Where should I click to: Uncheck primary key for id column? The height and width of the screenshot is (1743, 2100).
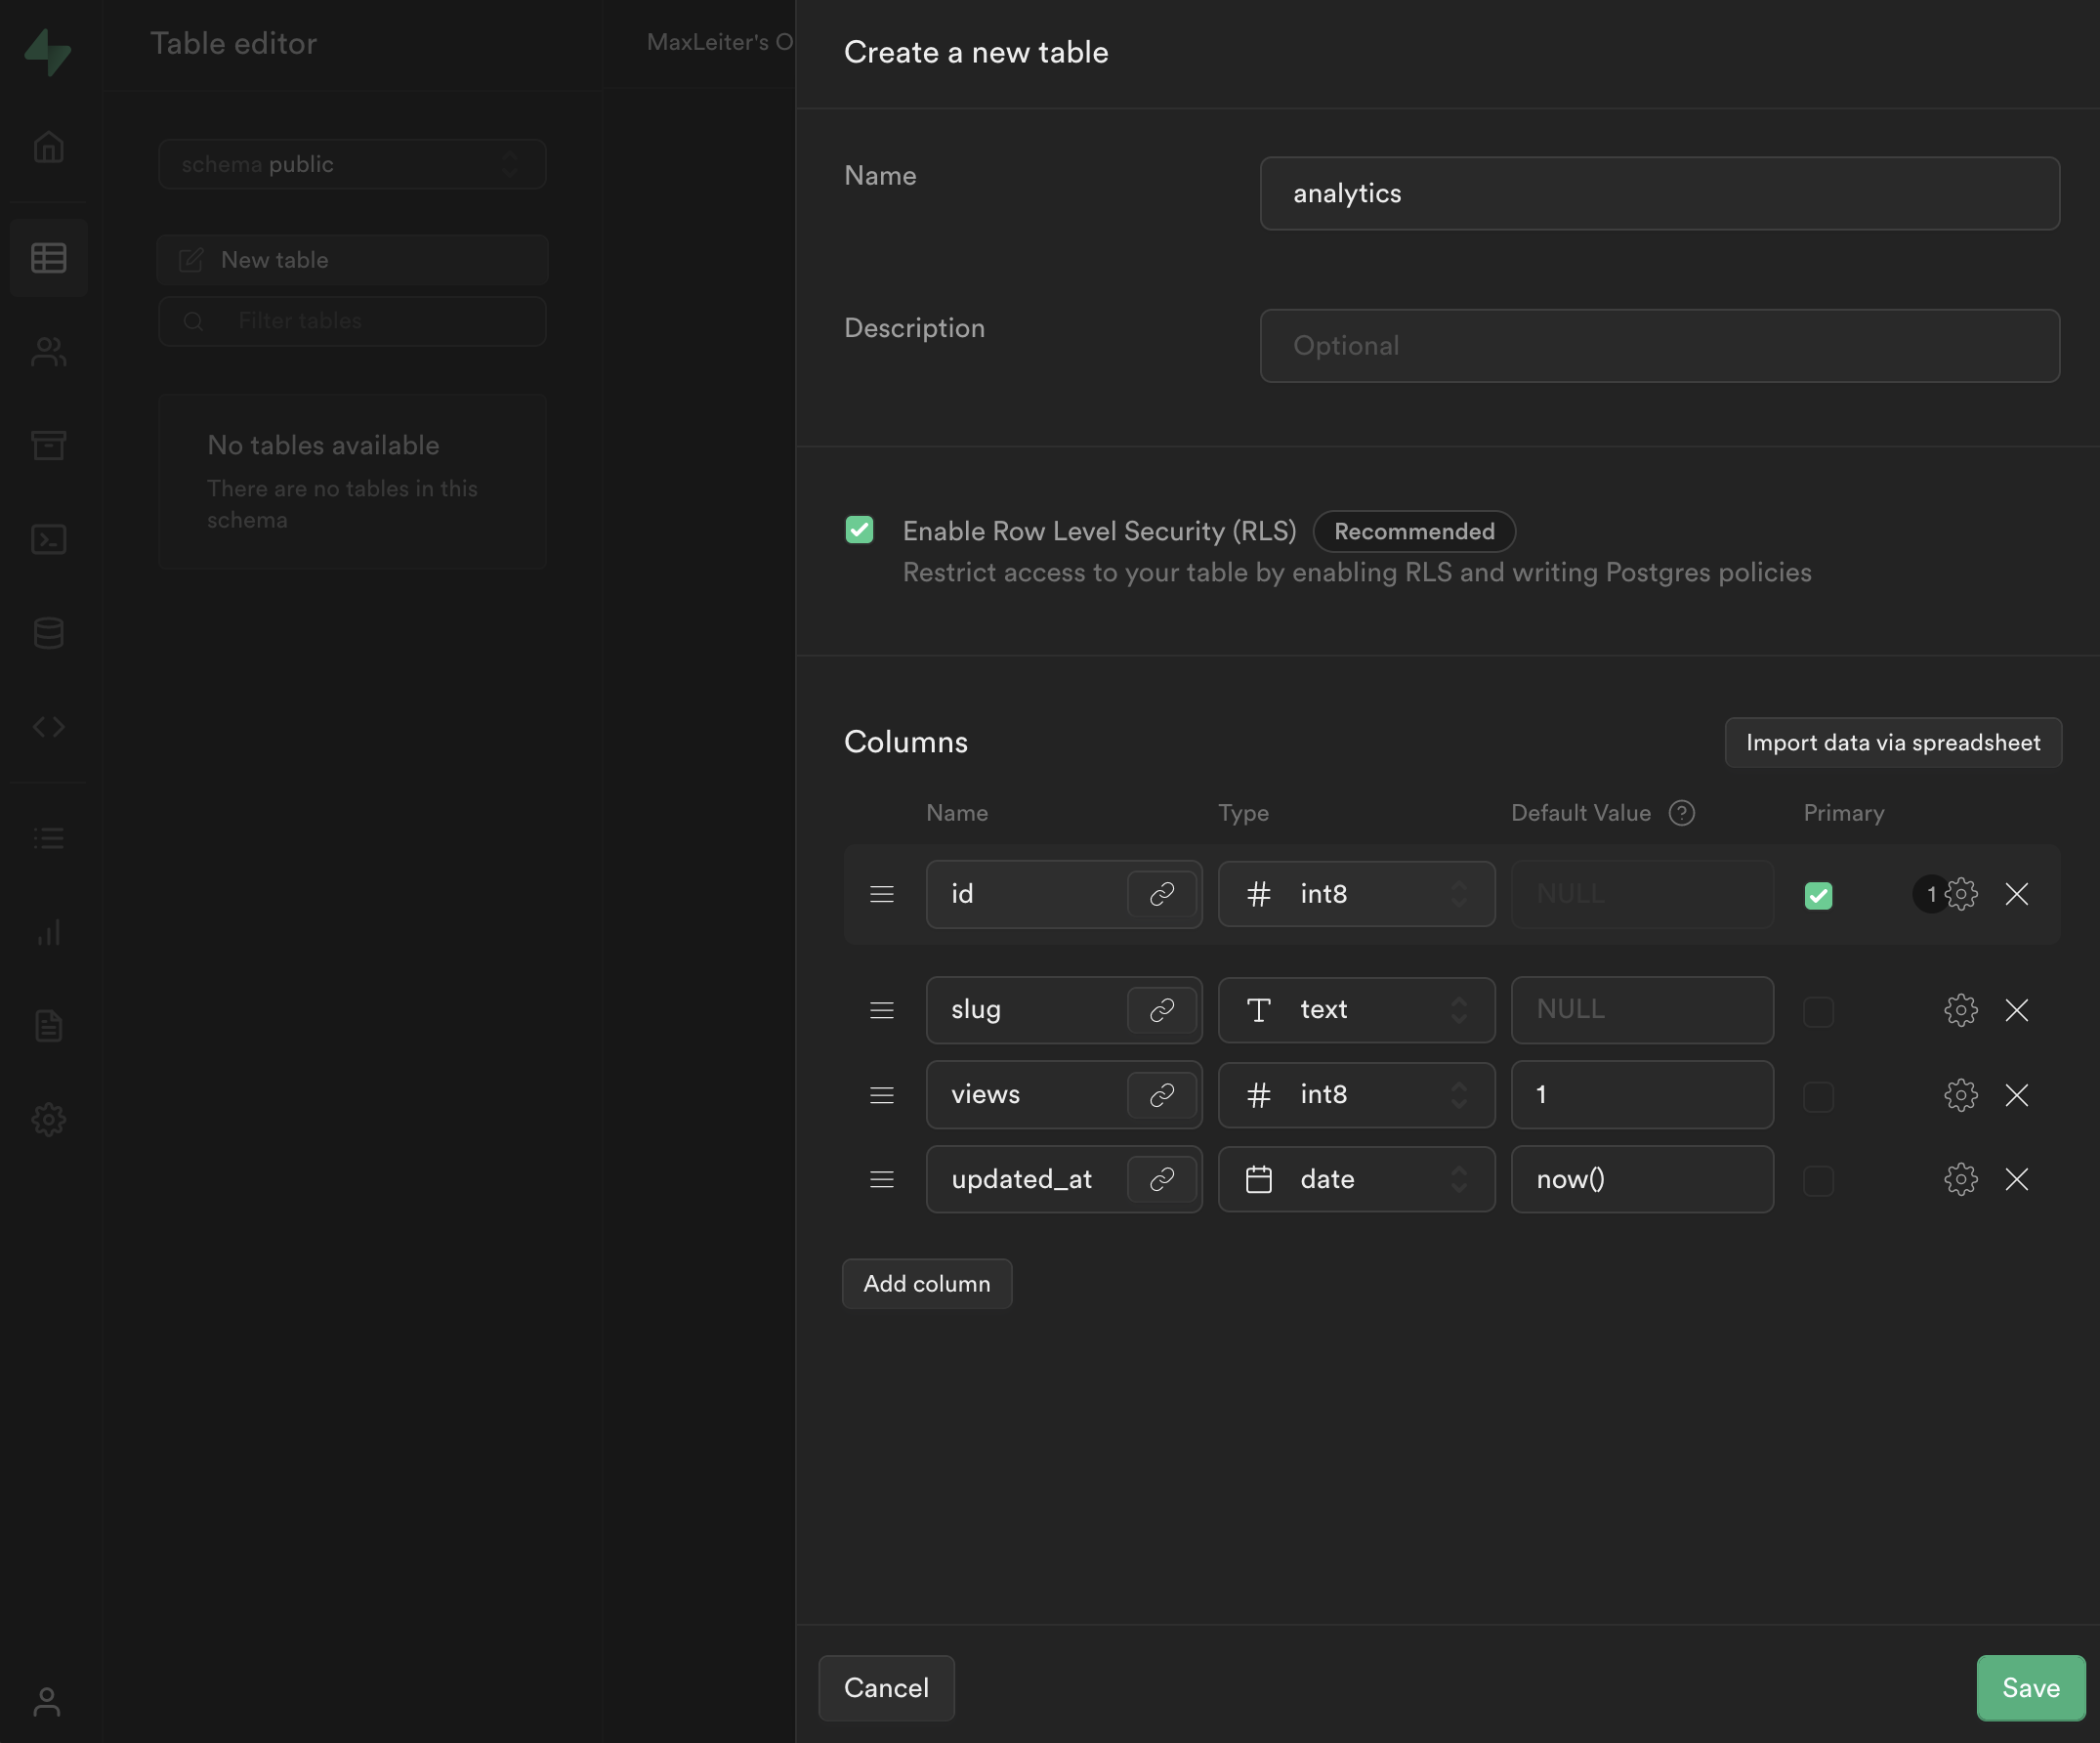(1818, 895)
